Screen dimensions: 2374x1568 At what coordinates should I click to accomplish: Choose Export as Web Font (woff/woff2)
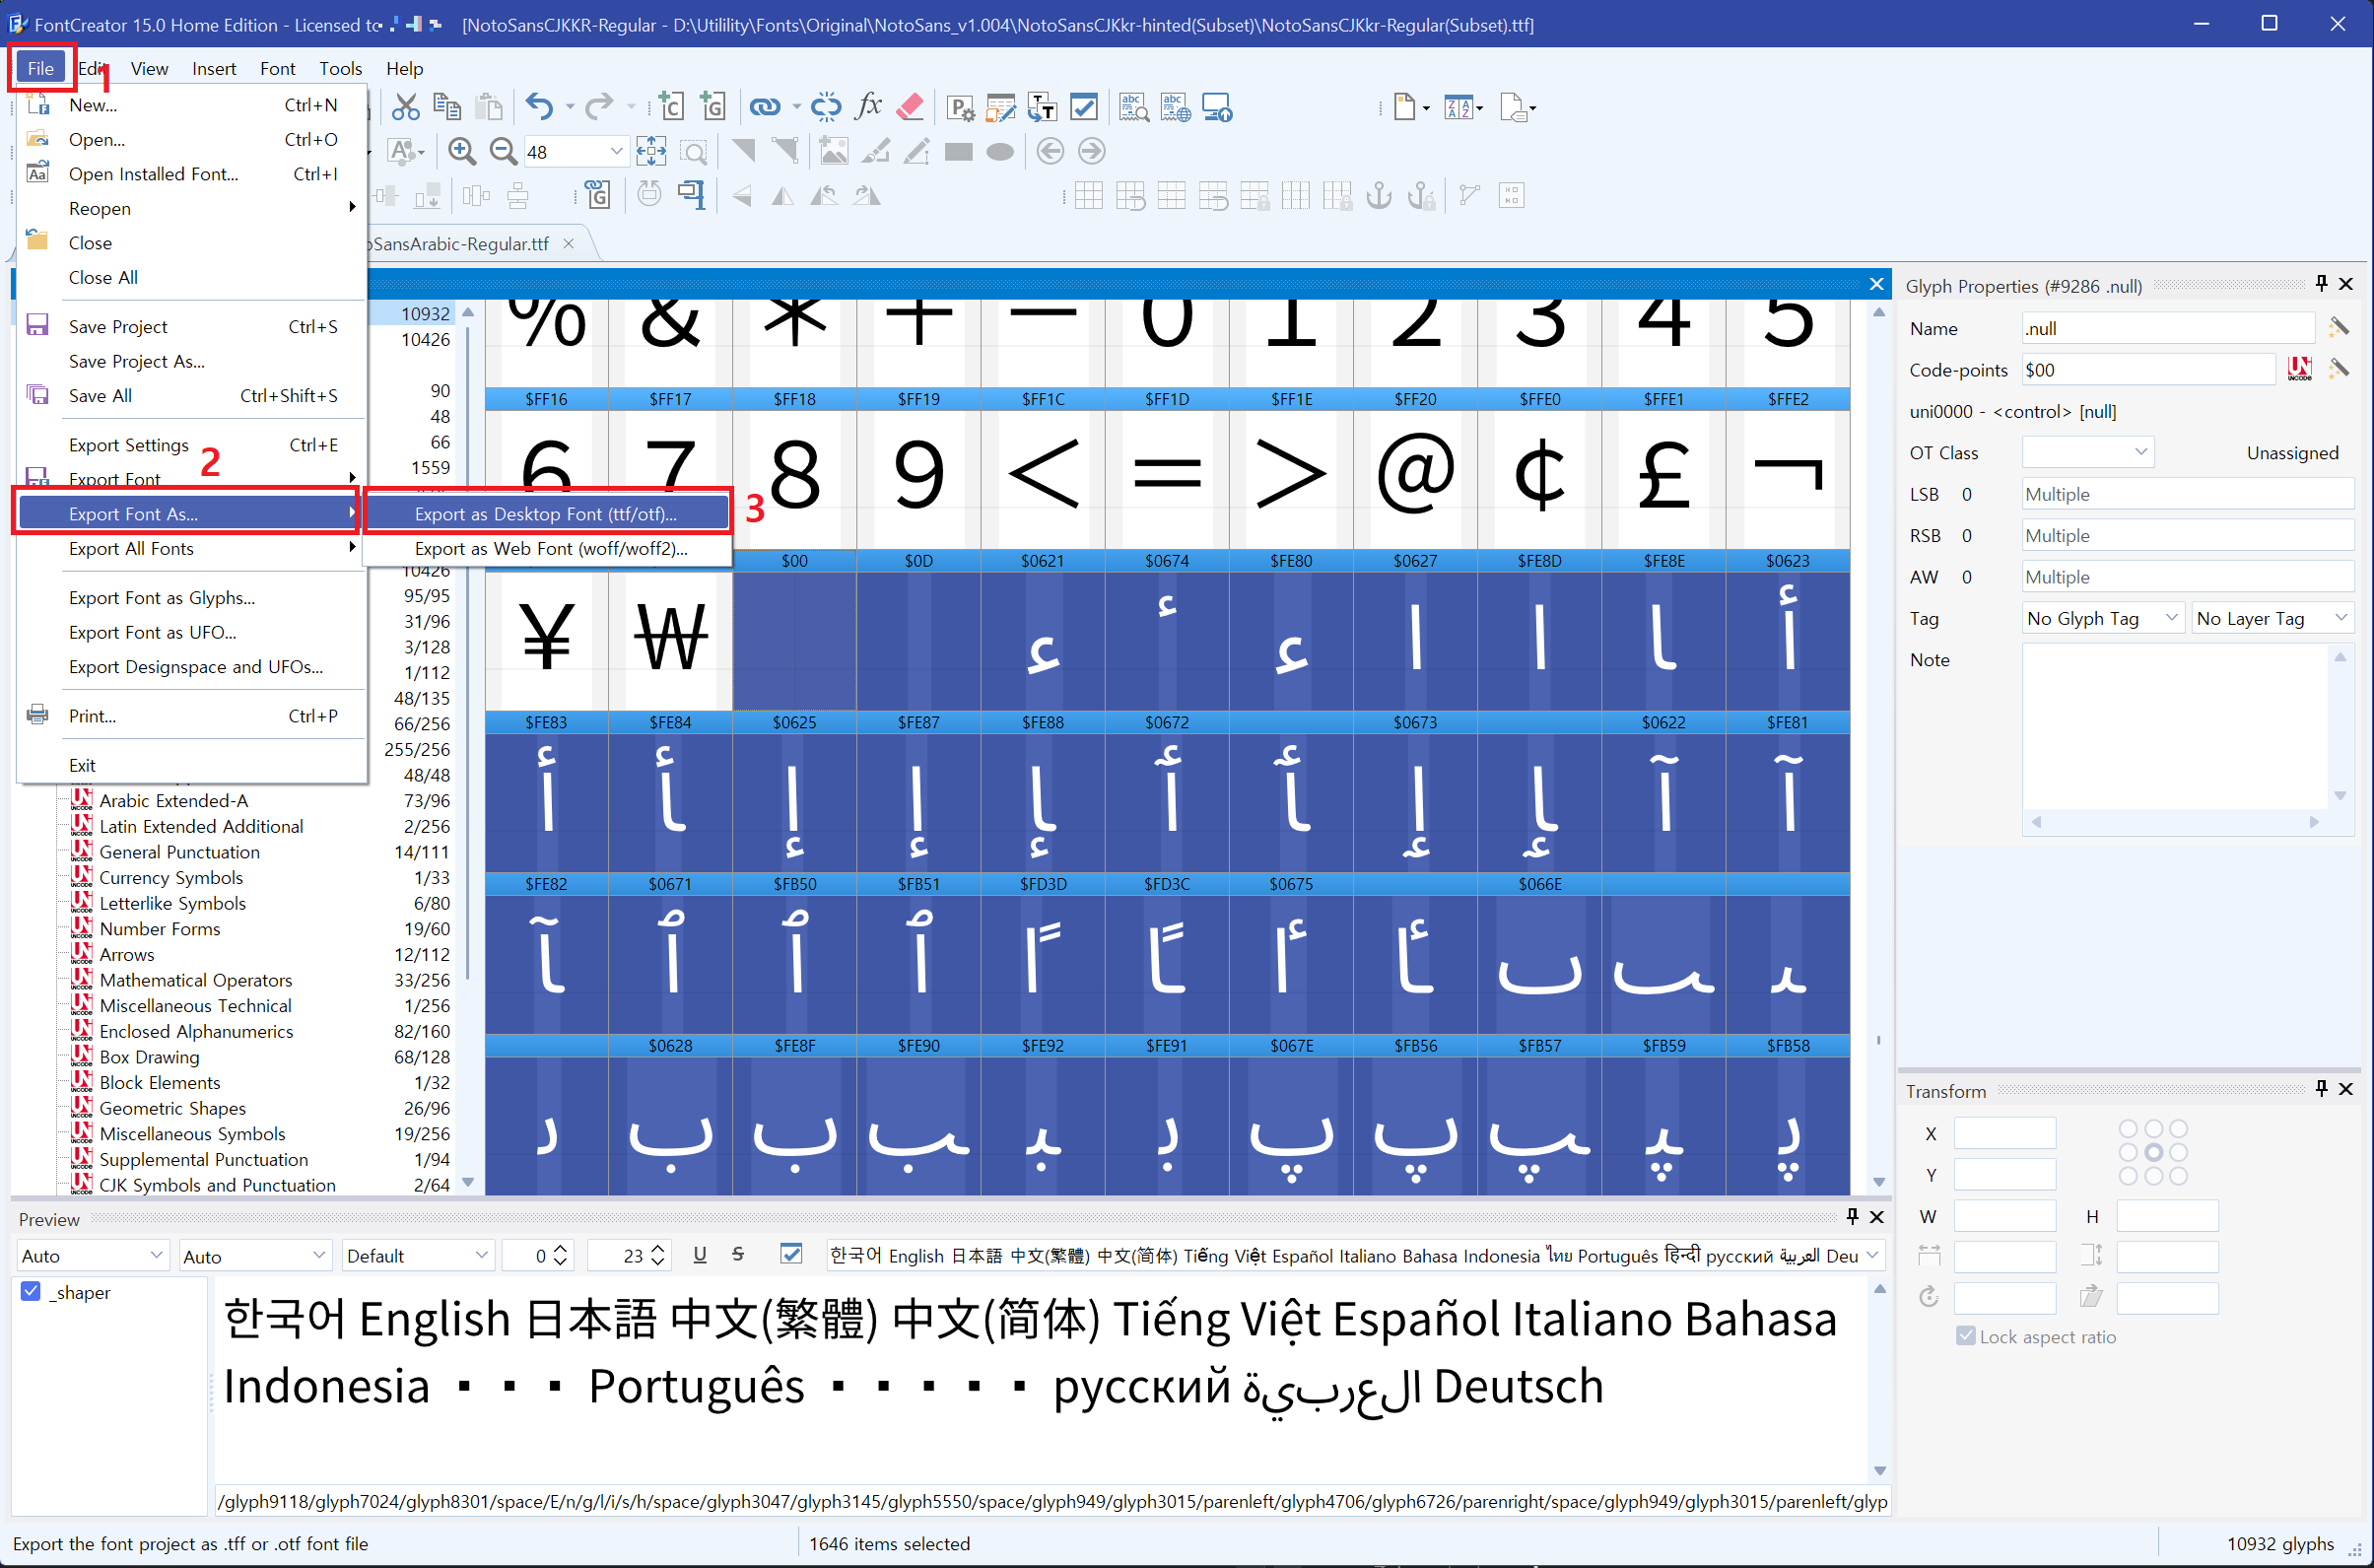coord(550,549)
